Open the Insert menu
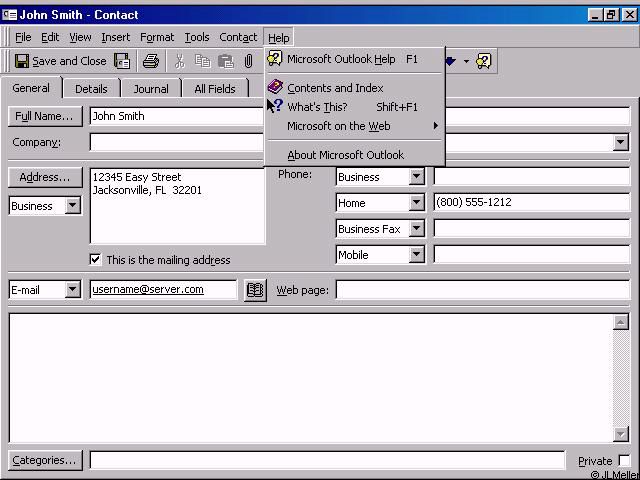 (x=116, y=38)
